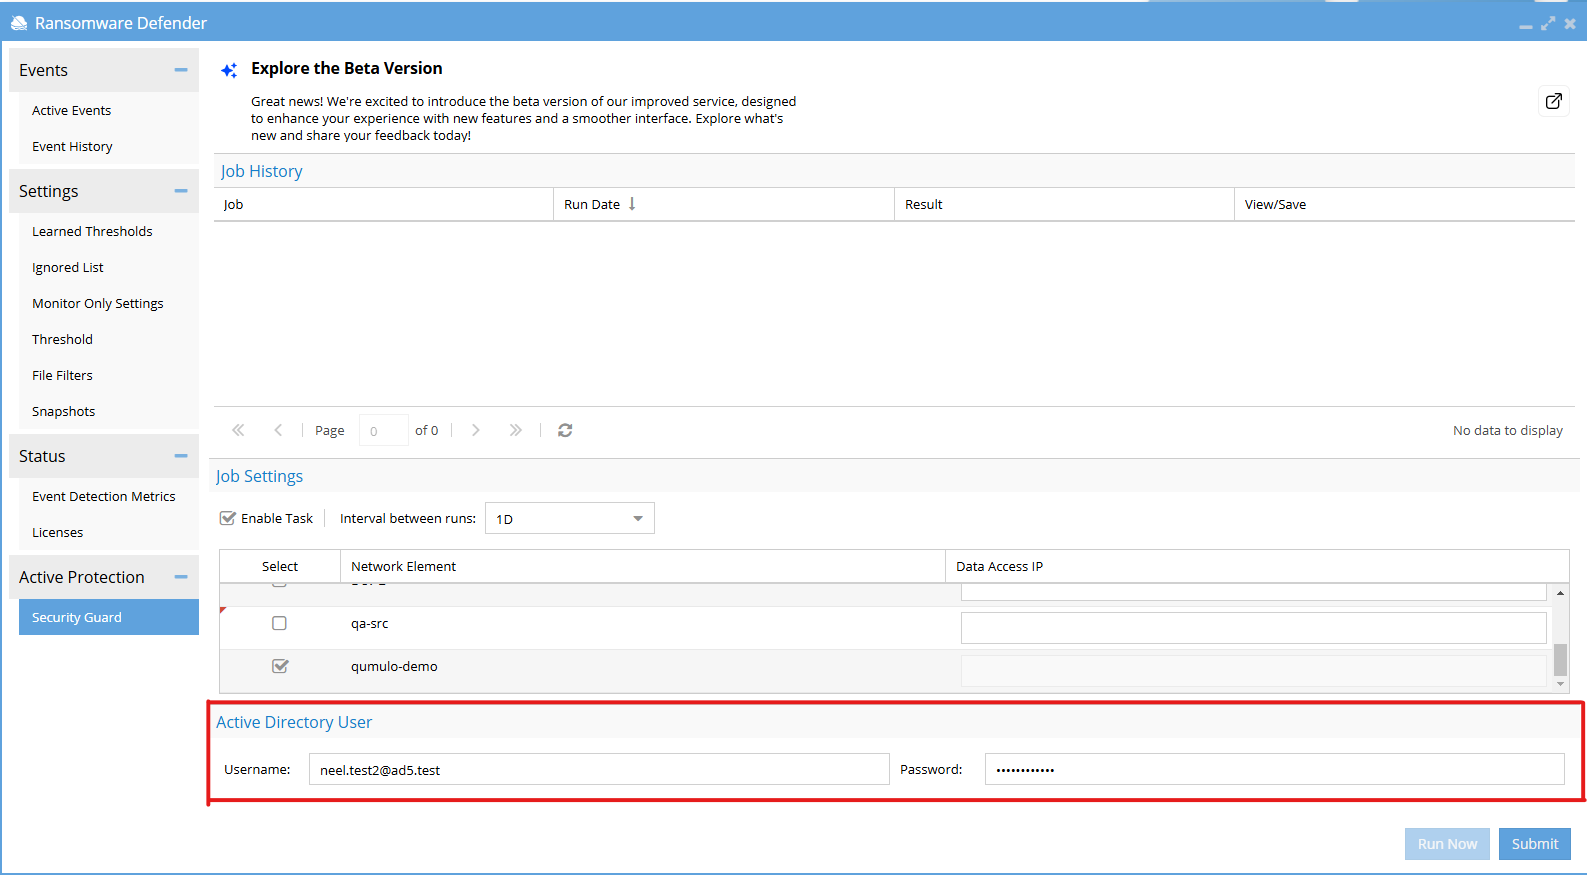Open Threshold settings

click(x=109, y=339)
